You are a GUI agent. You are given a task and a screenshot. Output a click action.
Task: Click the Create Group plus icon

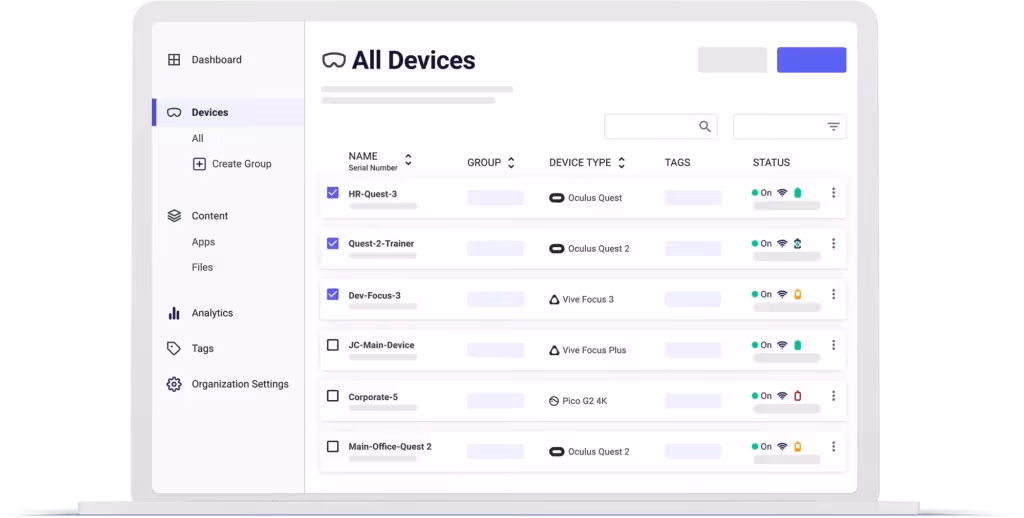pyautogui.click(x=199, y=164)
